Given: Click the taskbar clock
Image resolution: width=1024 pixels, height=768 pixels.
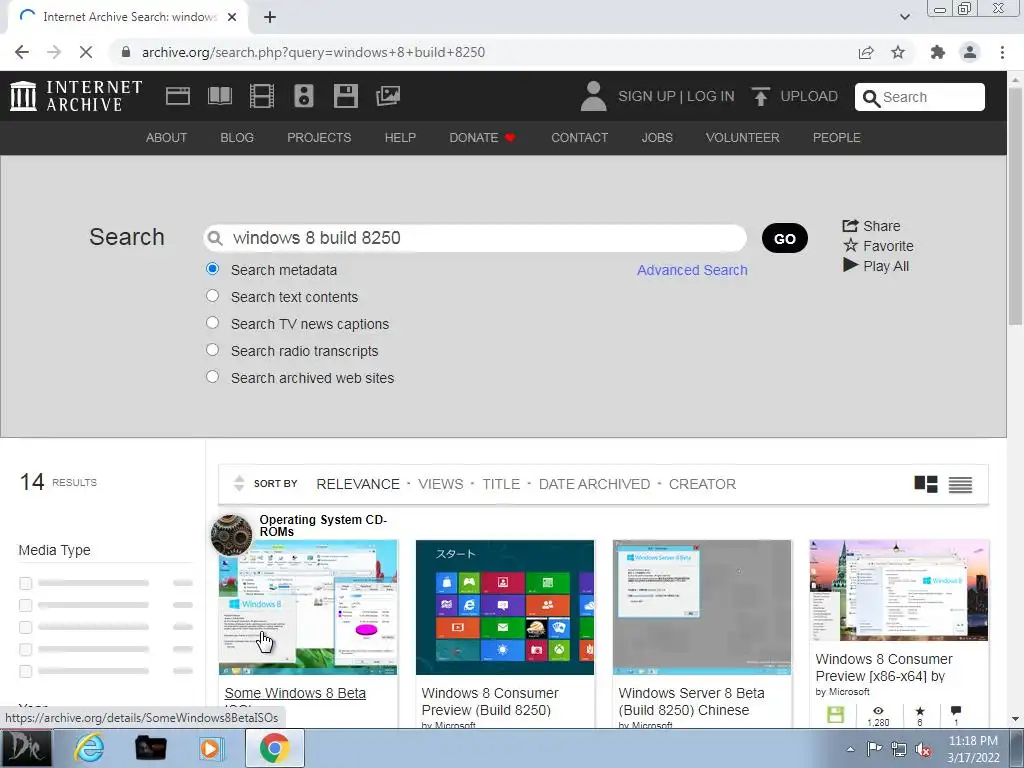Looking at the screenshot, I should (x=973, y=749).
